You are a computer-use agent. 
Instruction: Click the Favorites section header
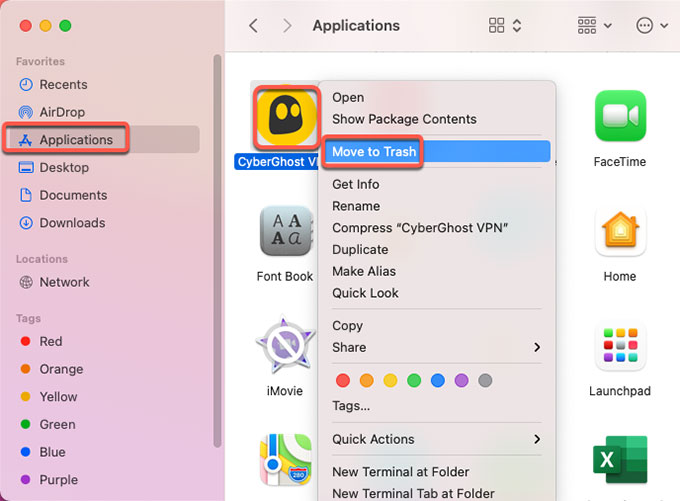click(40, 62)
